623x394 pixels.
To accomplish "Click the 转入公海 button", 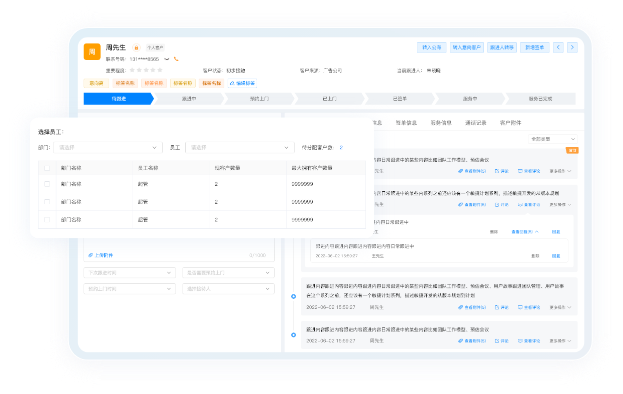I will 431,47.
